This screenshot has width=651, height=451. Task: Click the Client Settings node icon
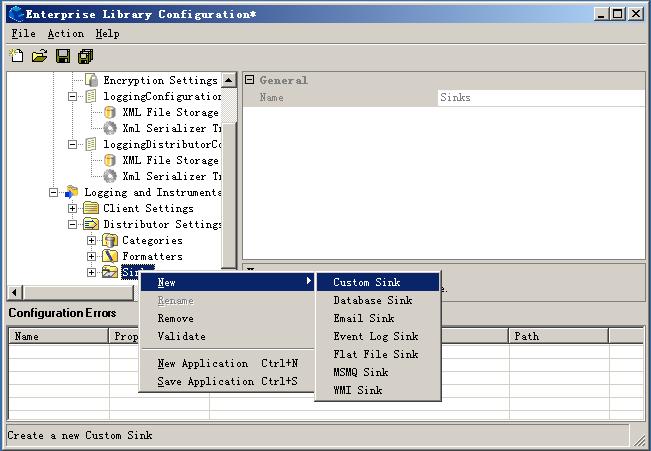click(x=91, y=208)
